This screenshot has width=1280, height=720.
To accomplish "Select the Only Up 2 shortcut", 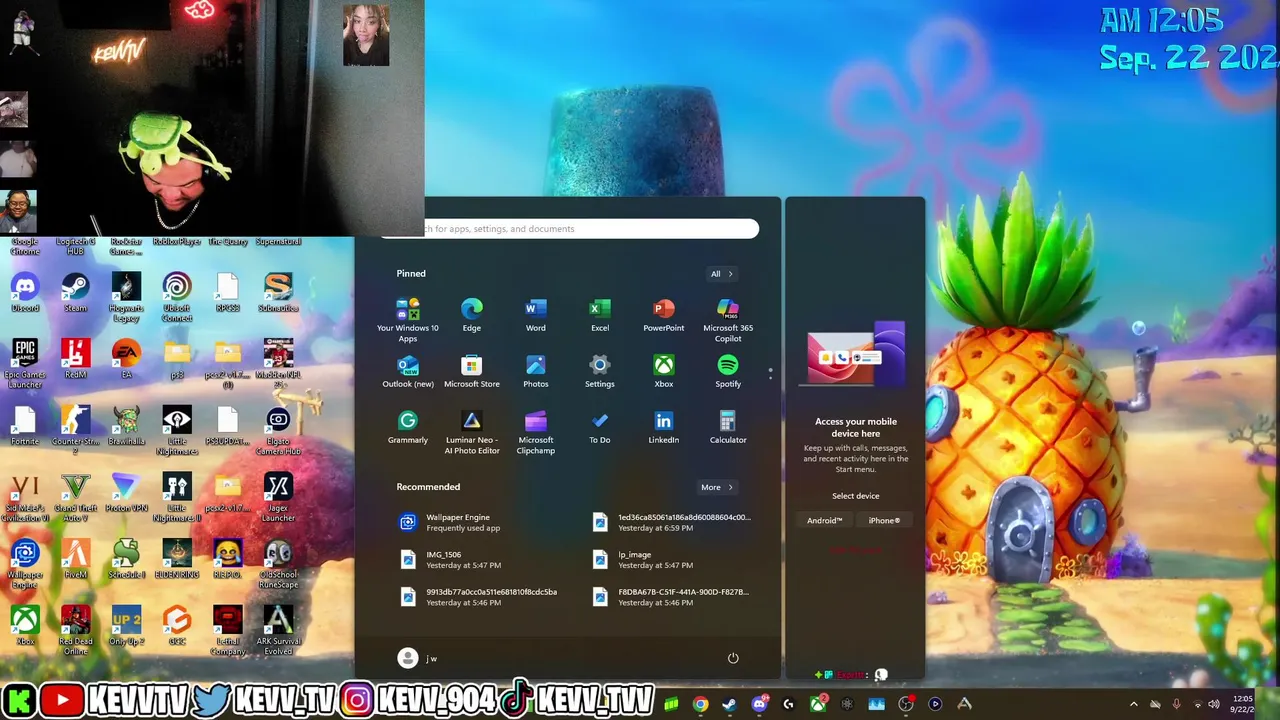I will [x=126, y=625].
